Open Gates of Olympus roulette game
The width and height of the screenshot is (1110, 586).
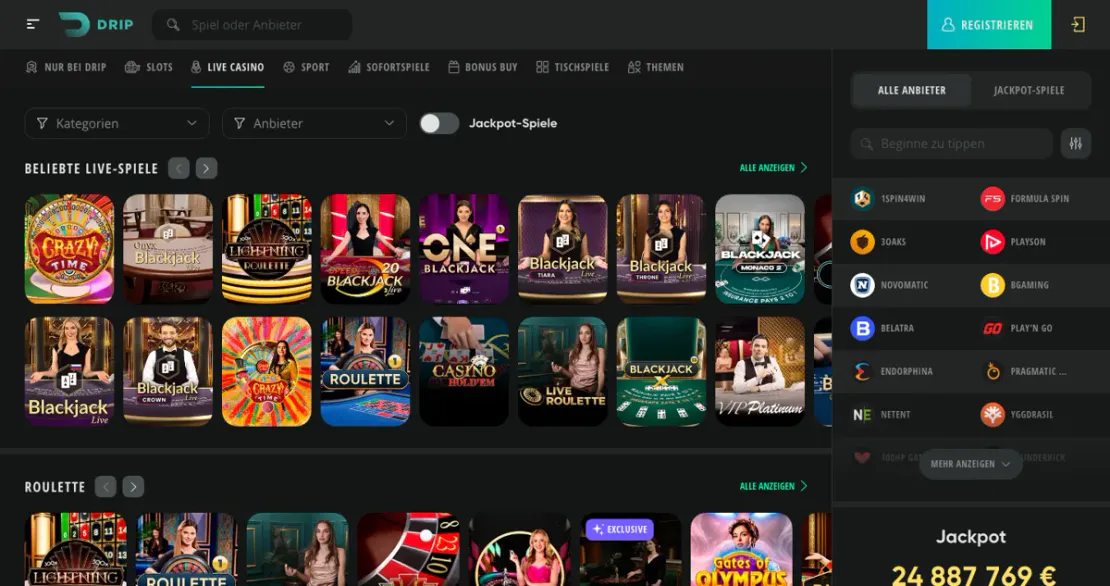741,549
